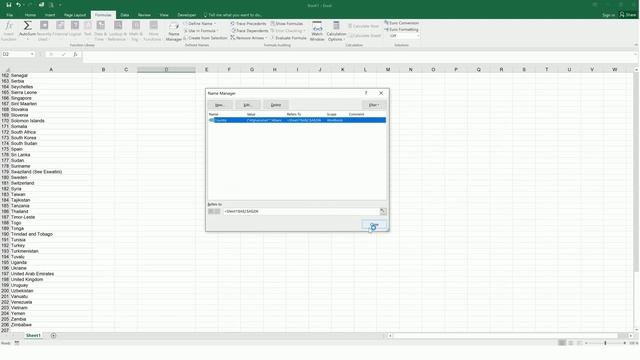The width and height of the screenshot is (640, 360).
Task: Click the collapse range icon beside Refers to
Action: tap(382, 211)
